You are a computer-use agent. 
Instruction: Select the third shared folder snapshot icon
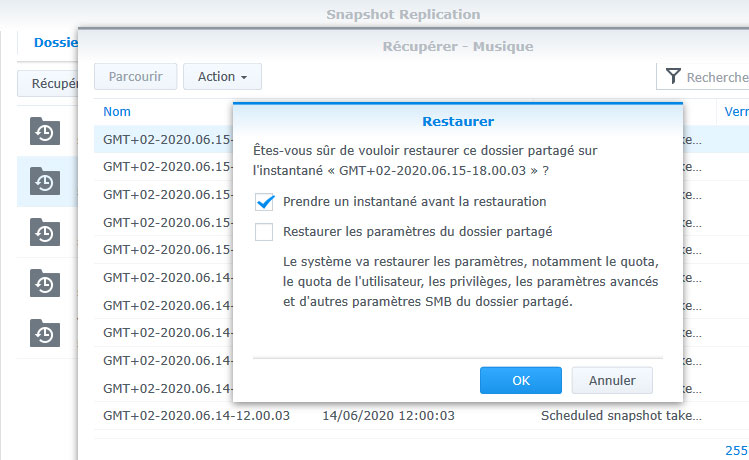coord(45,232)
